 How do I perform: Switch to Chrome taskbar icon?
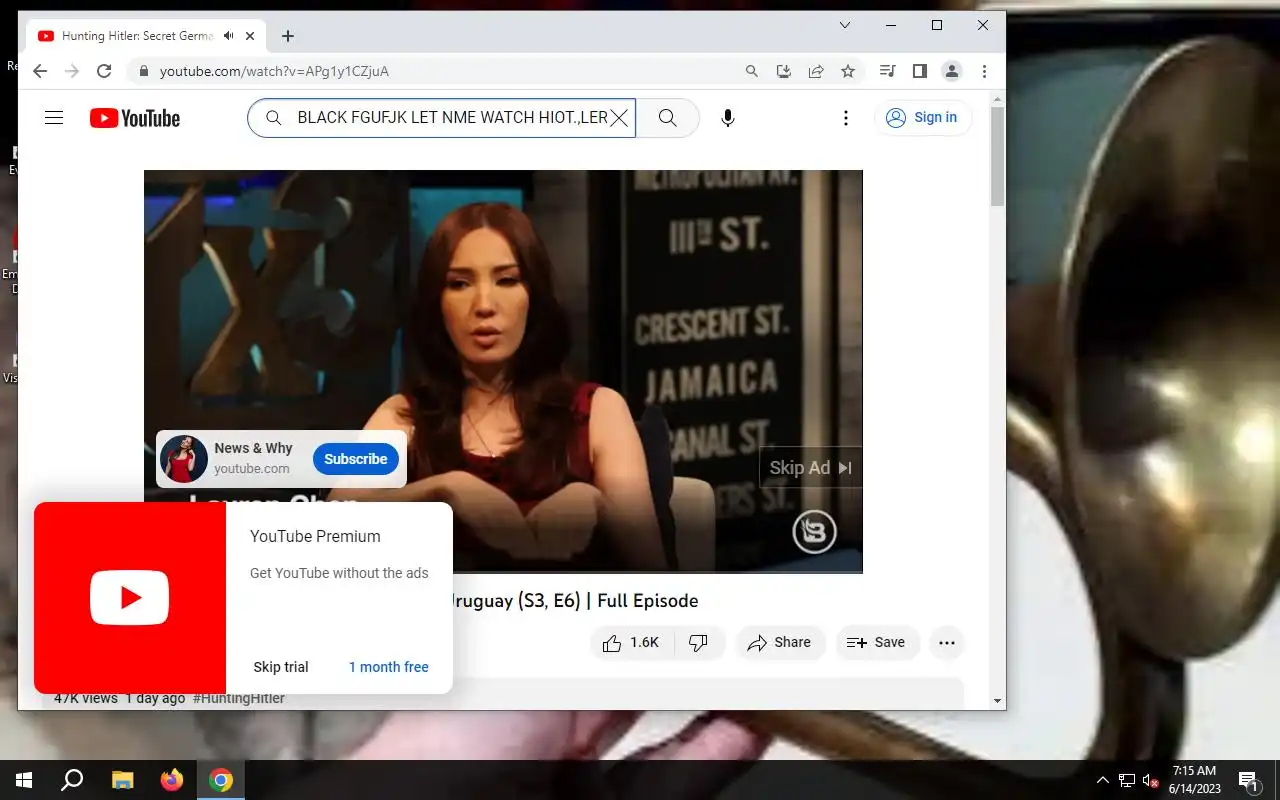[221, 780]
